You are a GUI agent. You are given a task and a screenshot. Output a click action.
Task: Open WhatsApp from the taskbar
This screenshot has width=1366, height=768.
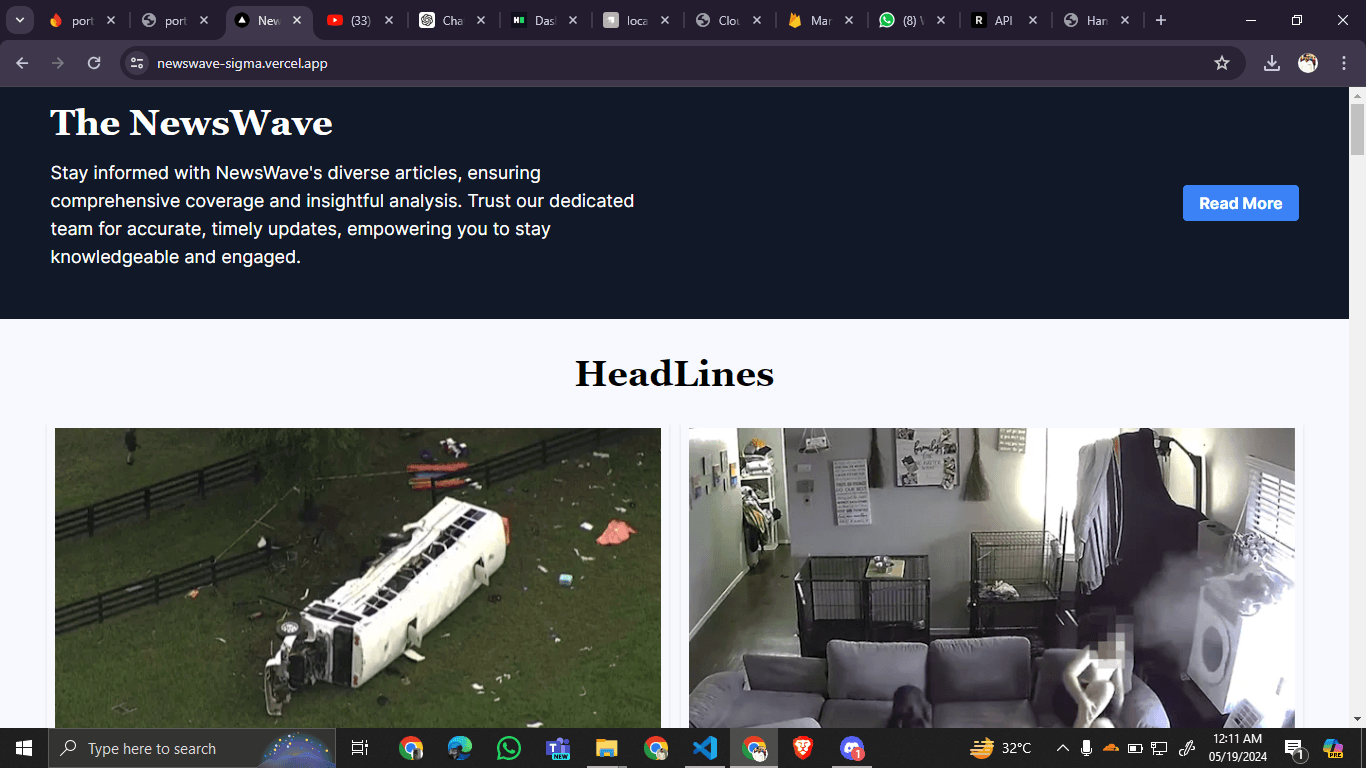coord(509,748)
